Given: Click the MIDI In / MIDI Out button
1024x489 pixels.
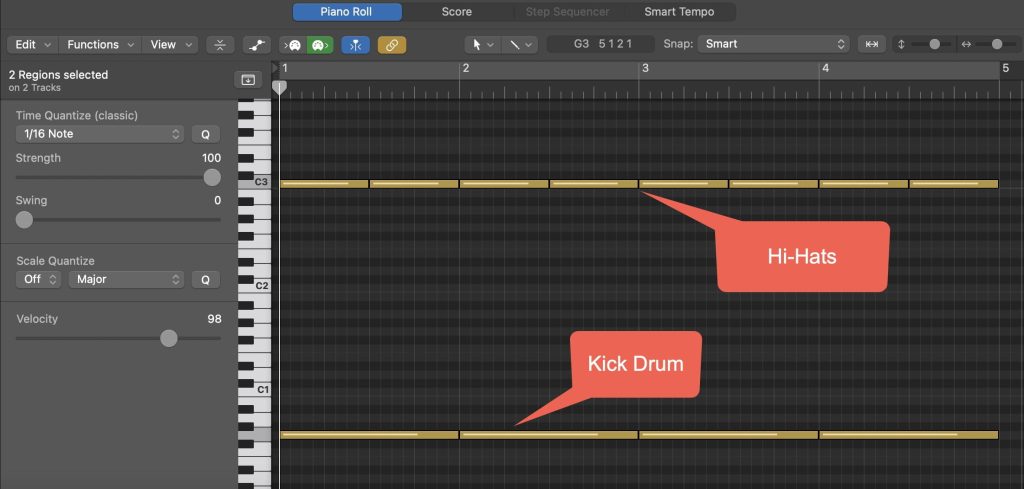Looking at the screenshot, I should point(306,45).
